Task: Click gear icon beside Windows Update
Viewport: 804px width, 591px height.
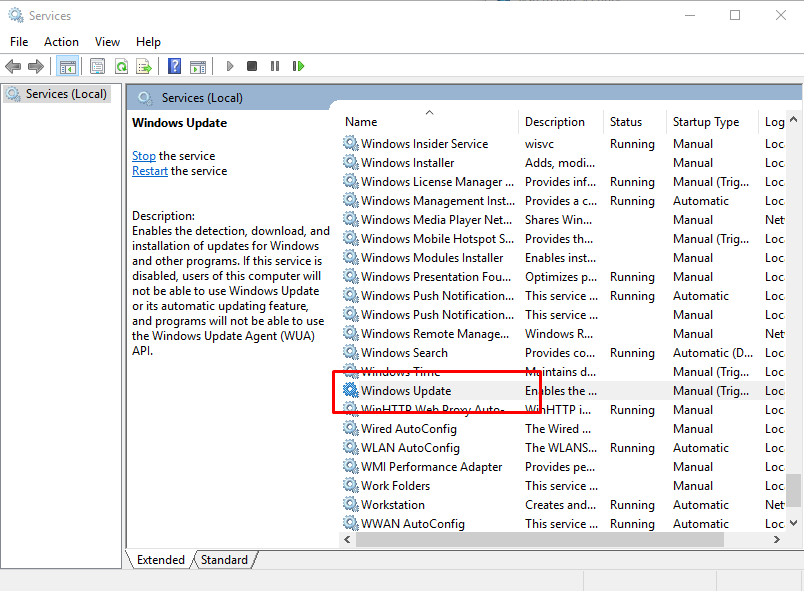Action: point(351,391)
